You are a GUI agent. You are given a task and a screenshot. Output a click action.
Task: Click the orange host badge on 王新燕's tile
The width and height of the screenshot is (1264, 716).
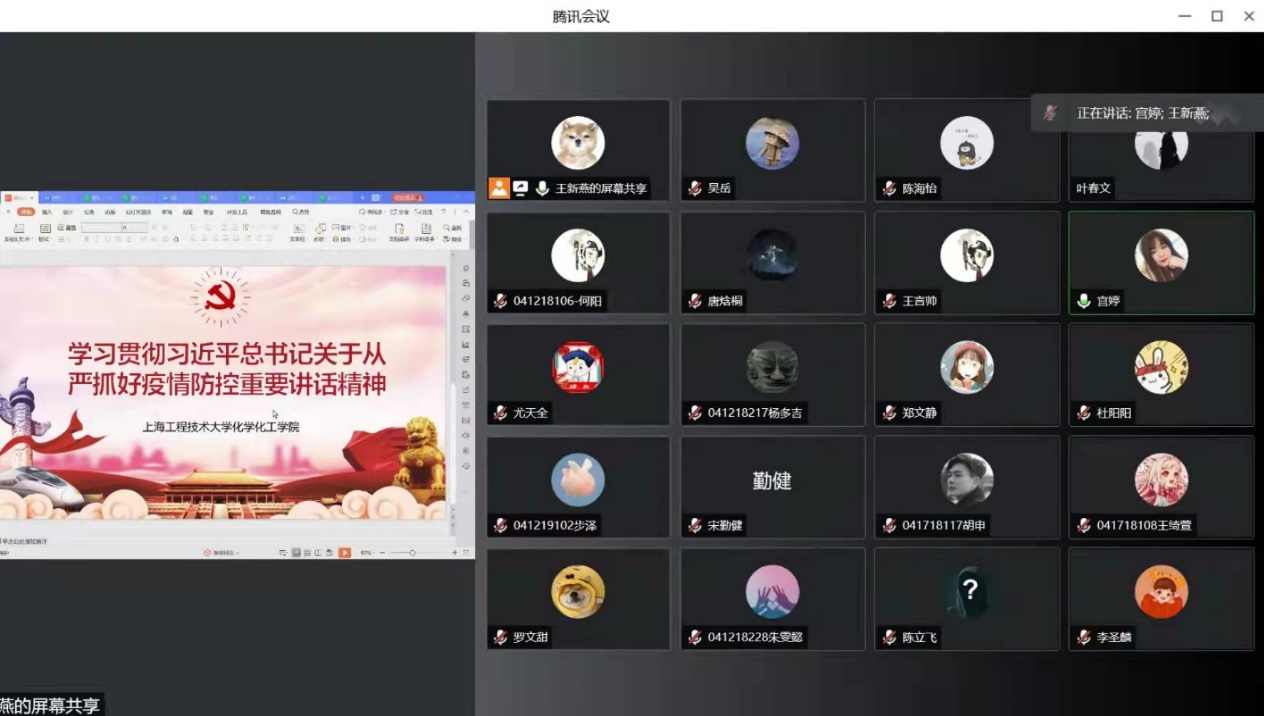click(499, 188)
